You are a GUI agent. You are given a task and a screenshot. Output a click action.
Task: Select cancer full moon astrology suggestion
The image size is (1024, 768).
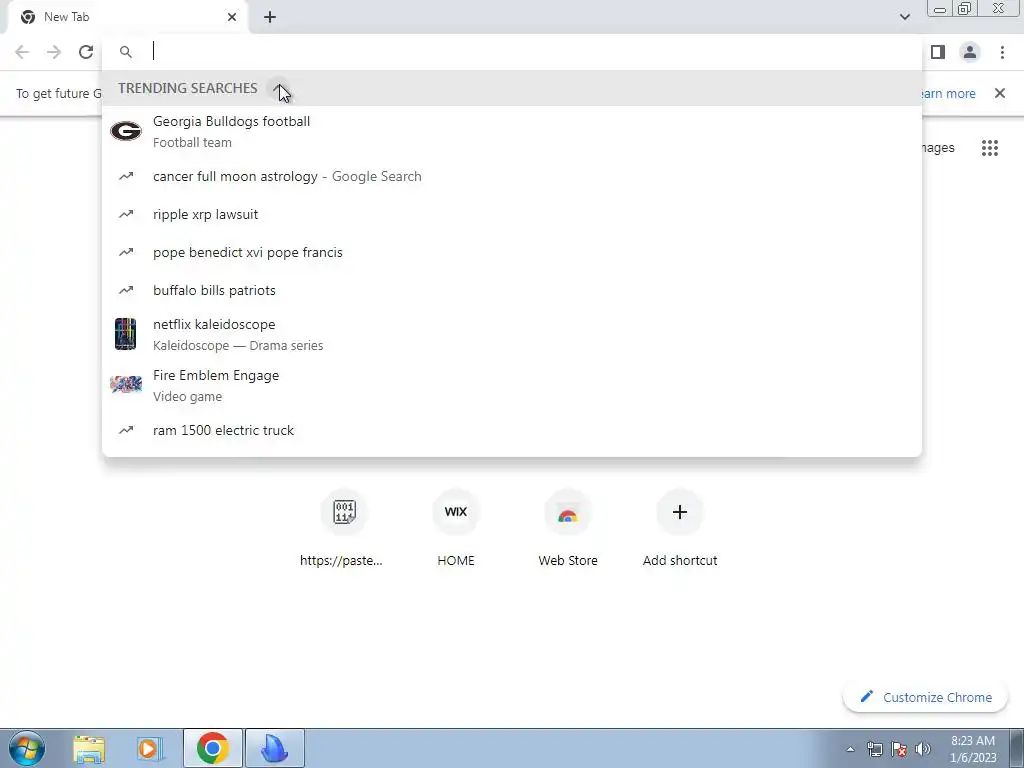click(512, 176)
